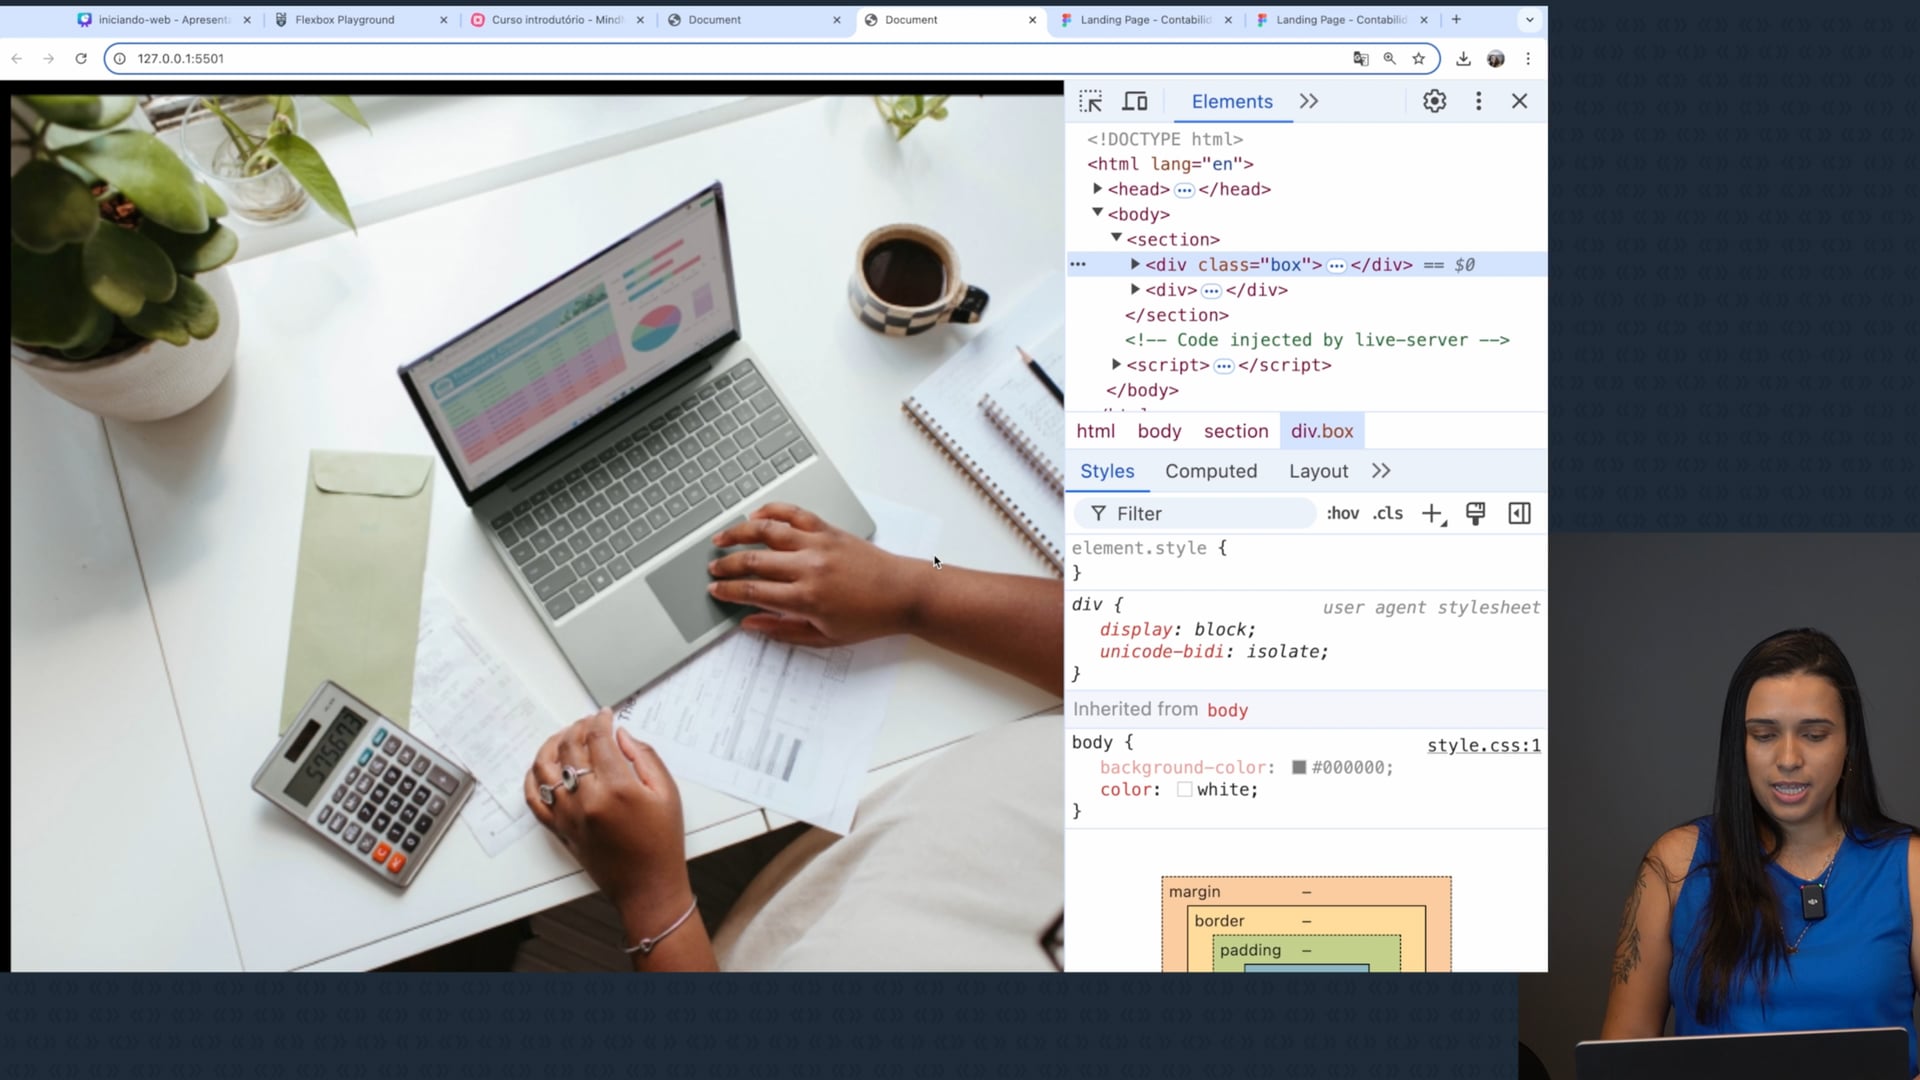The height and width of the screenshot is (1080, 1920).
Task: Click the browser downloads icon
Action: pyautogui.click(x=1463, y=59)
